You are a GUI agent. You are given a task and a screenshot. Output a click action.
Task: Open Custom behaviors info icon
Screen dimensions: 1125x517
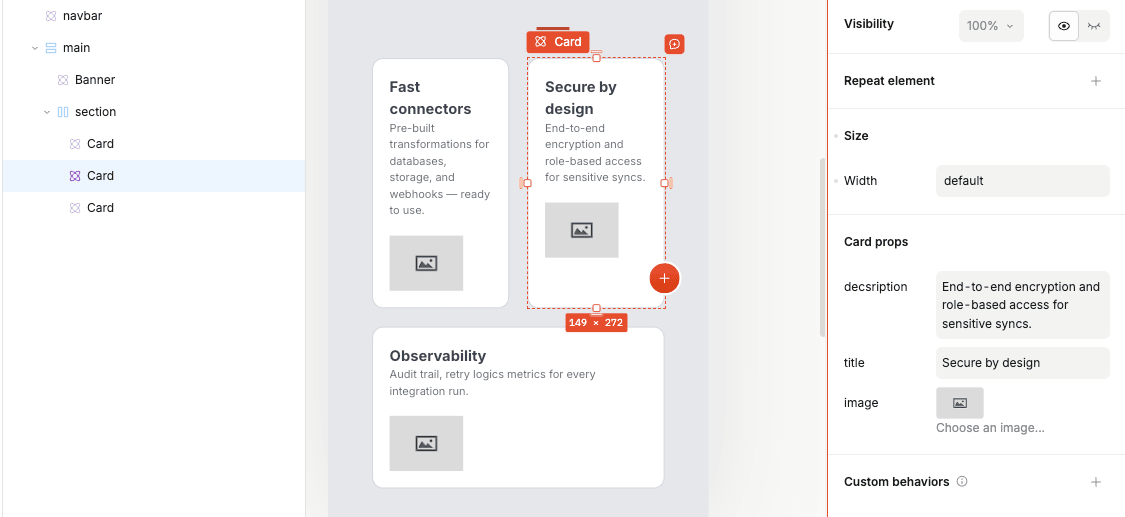[962, 482]
